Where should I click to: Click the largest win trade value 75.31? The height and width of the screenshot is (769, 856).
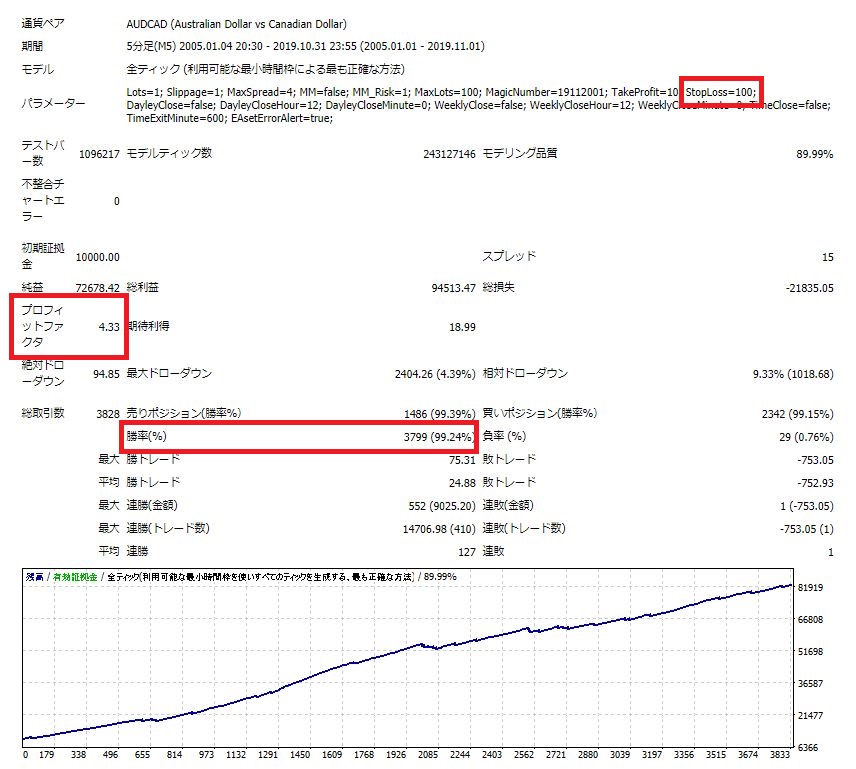pos(462,460)
